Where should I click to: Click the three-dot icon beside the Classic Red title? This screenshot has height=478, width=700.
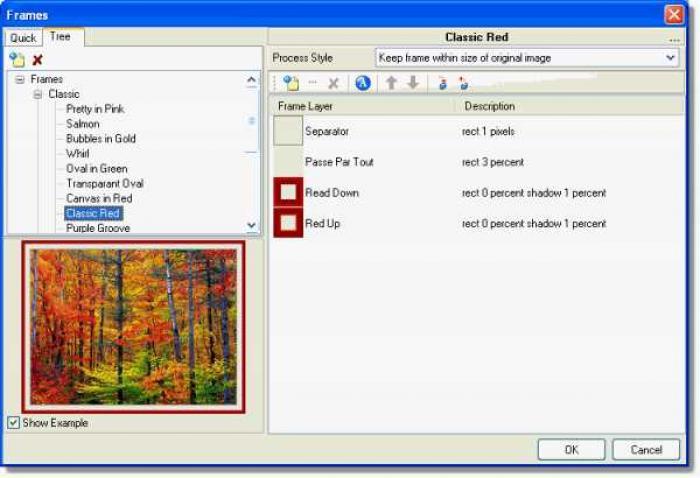pyautogui.click(x=674, y=40)
